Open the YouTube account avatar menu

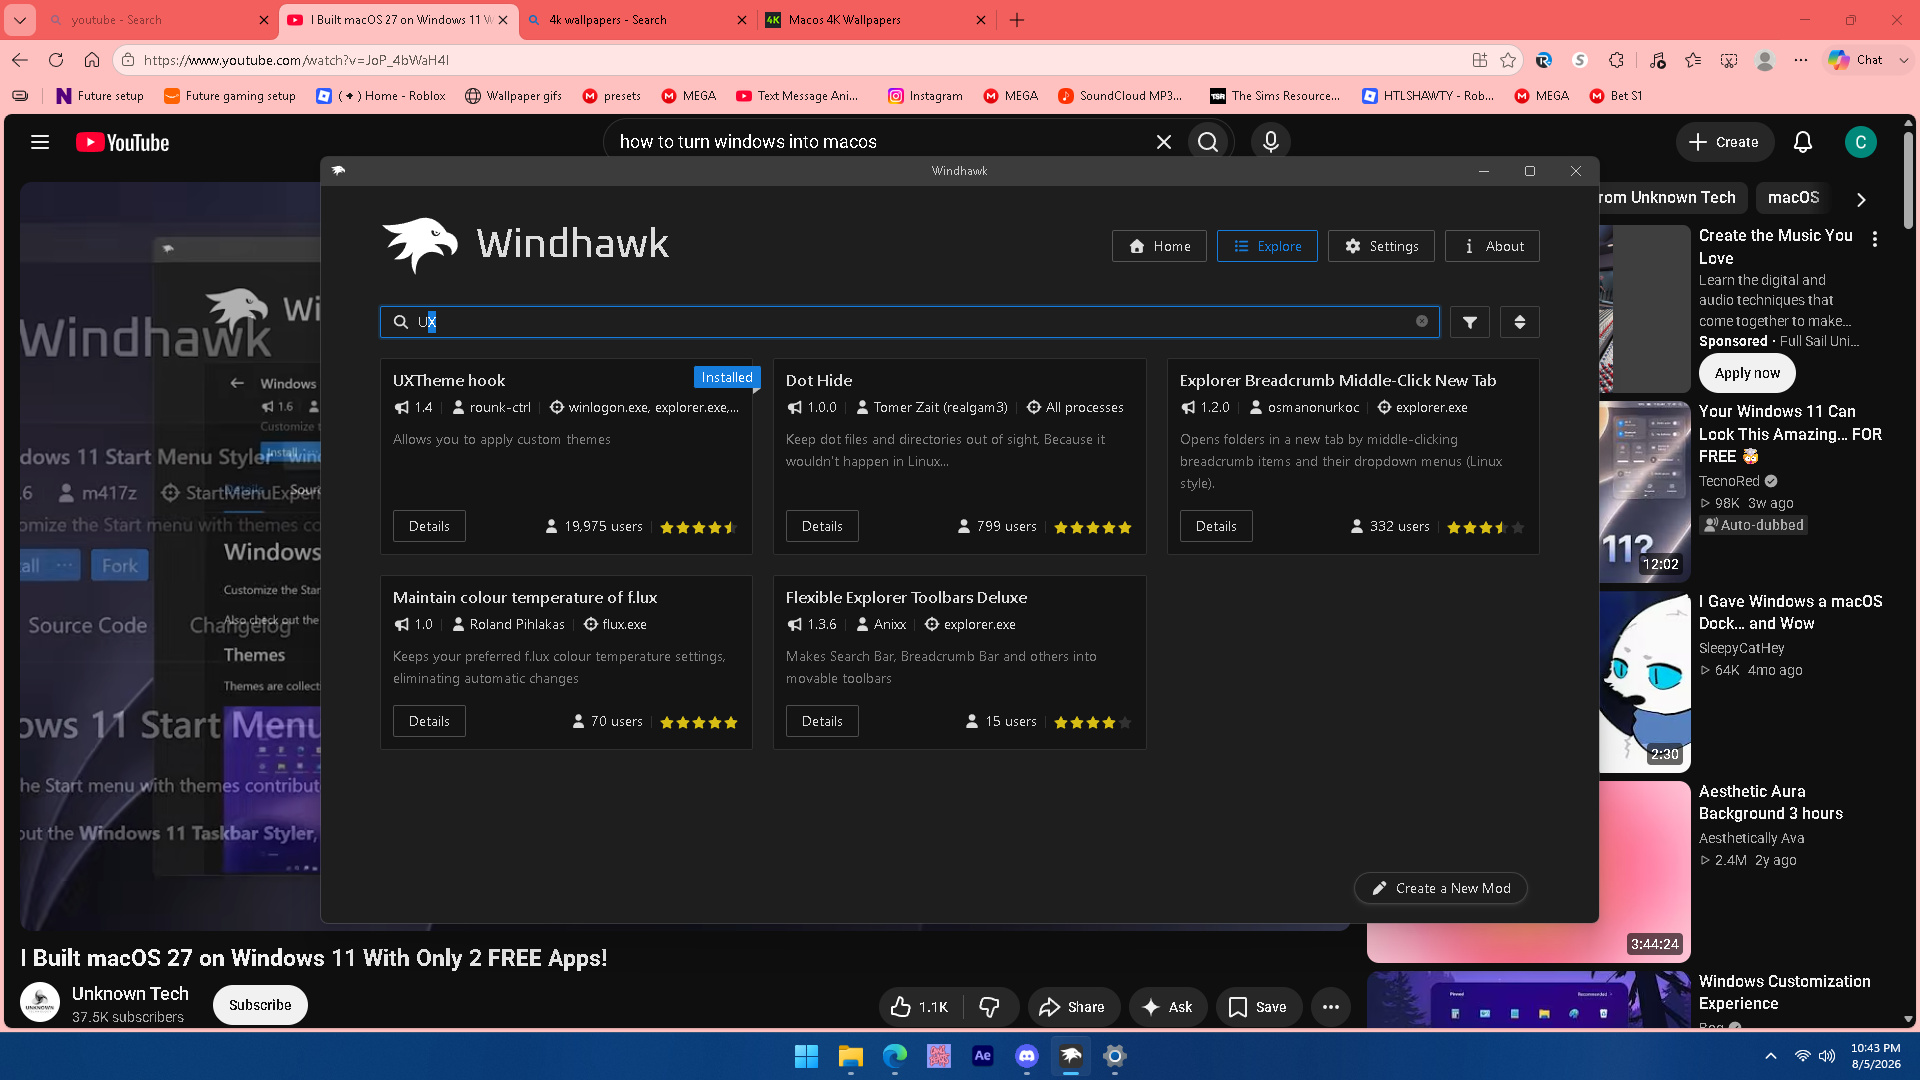point(1860,142)
